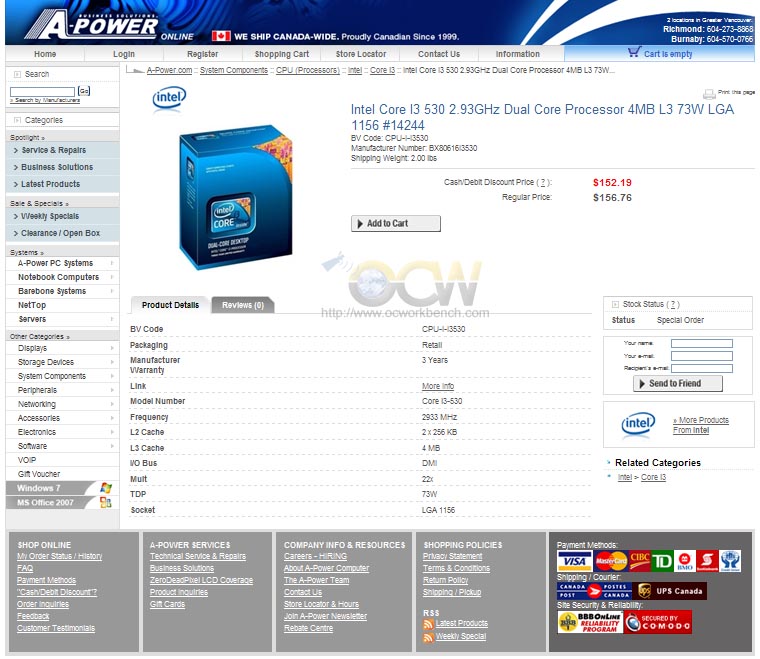Click the Visa payment icon
The width and height of the screenshot is (760, 659).
click(574, 561)
